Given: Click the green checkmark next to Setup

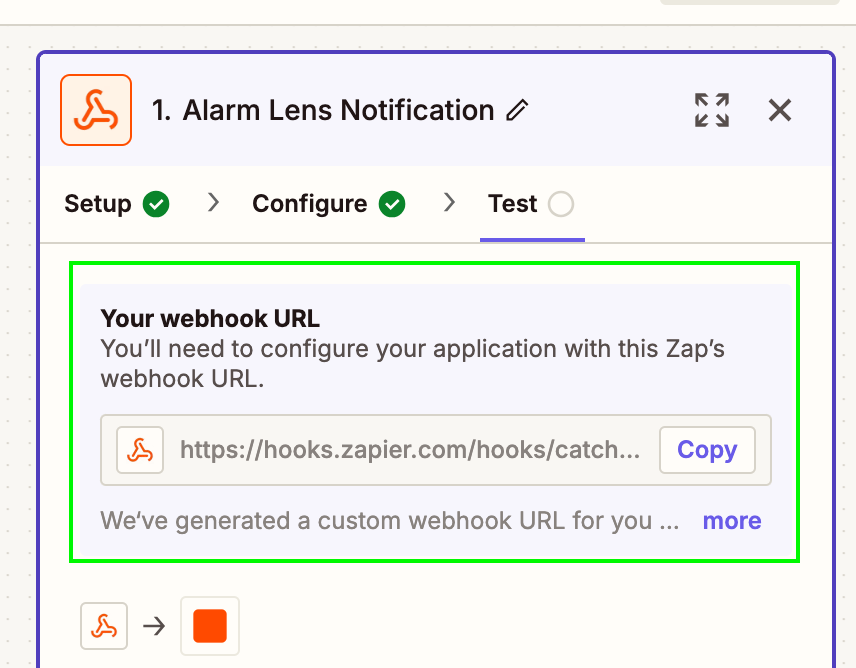Looking at the screenshot, I should [x=156, y=204].
